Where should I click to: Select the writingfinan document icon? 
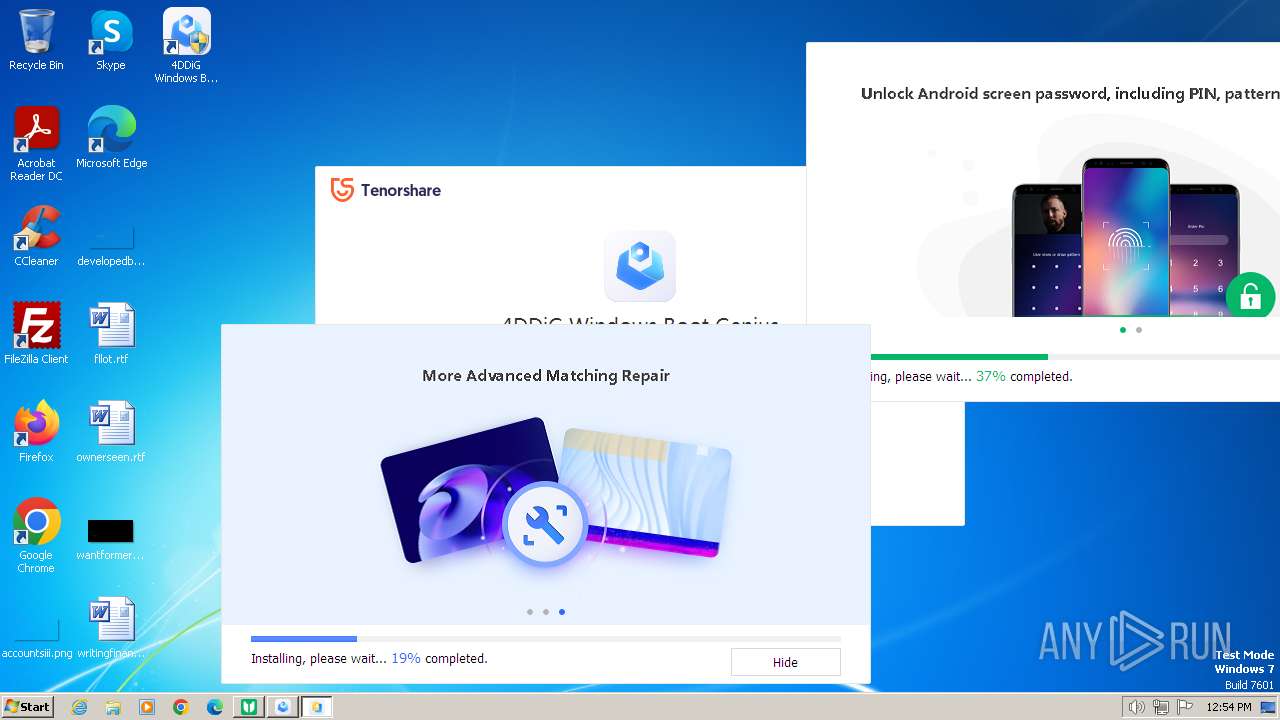tap(111, 628)
